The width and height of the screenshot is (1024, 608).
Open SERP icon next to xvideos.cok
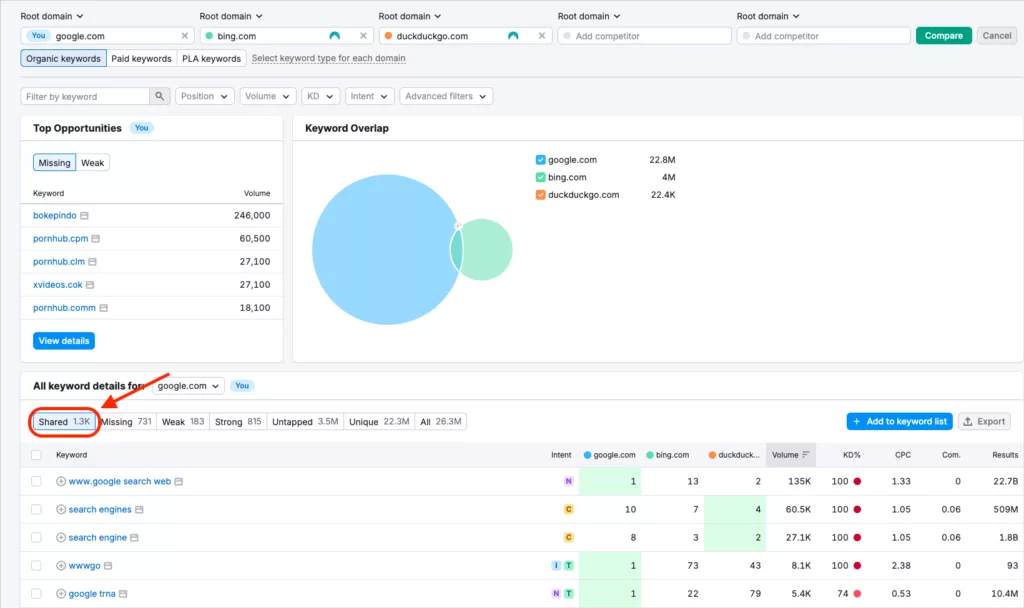90,285
